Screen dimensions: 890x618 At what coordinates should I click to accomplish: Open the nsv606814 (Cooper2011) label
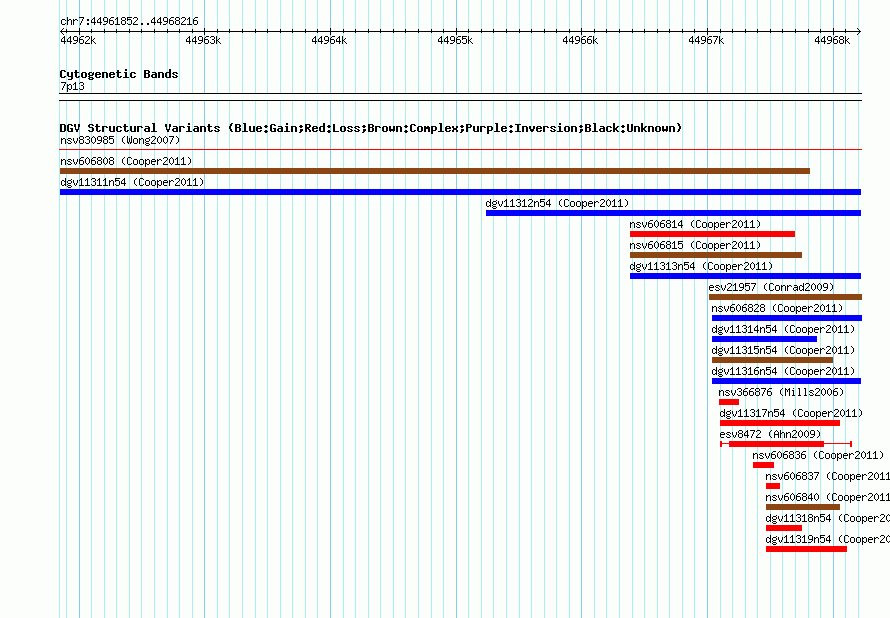[695, 224]
